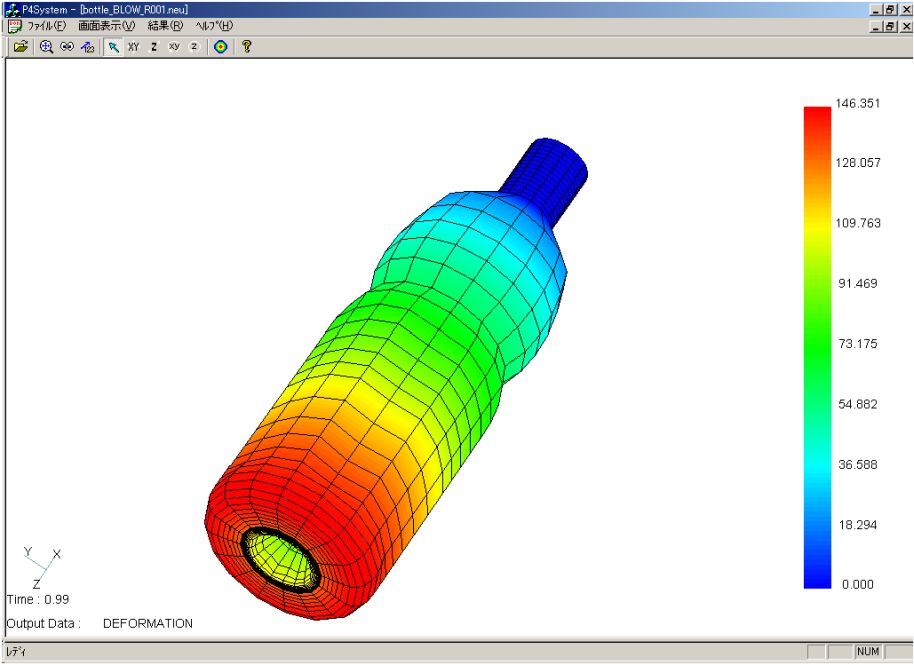This screenshot has height=665, width=914.
Task: Close the inner bottle_BLOW document window
Action: [x=906, y=26]
